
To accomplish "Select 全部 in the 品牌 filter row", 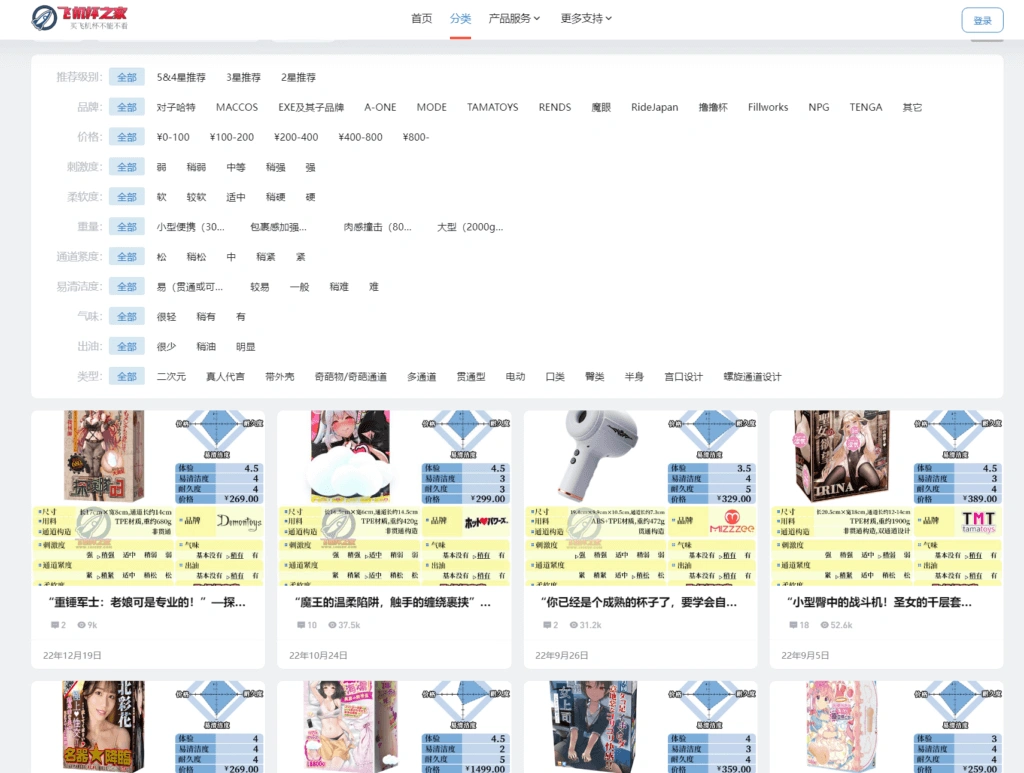I will click(127, 107).
